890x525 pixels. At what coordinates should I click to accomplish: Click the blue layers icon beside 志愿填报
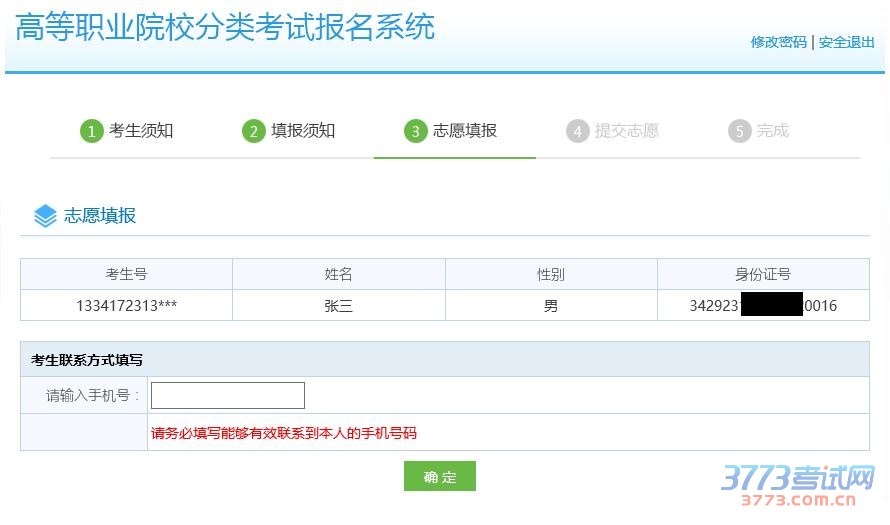point(45,216)
